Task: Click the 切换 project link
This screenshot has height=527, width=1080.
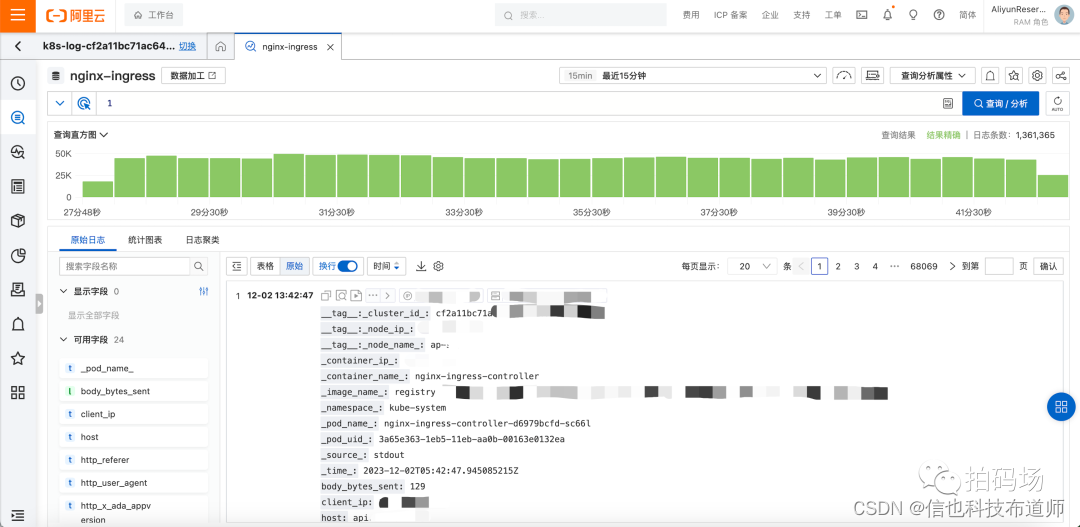Action: tap(187, 47)
